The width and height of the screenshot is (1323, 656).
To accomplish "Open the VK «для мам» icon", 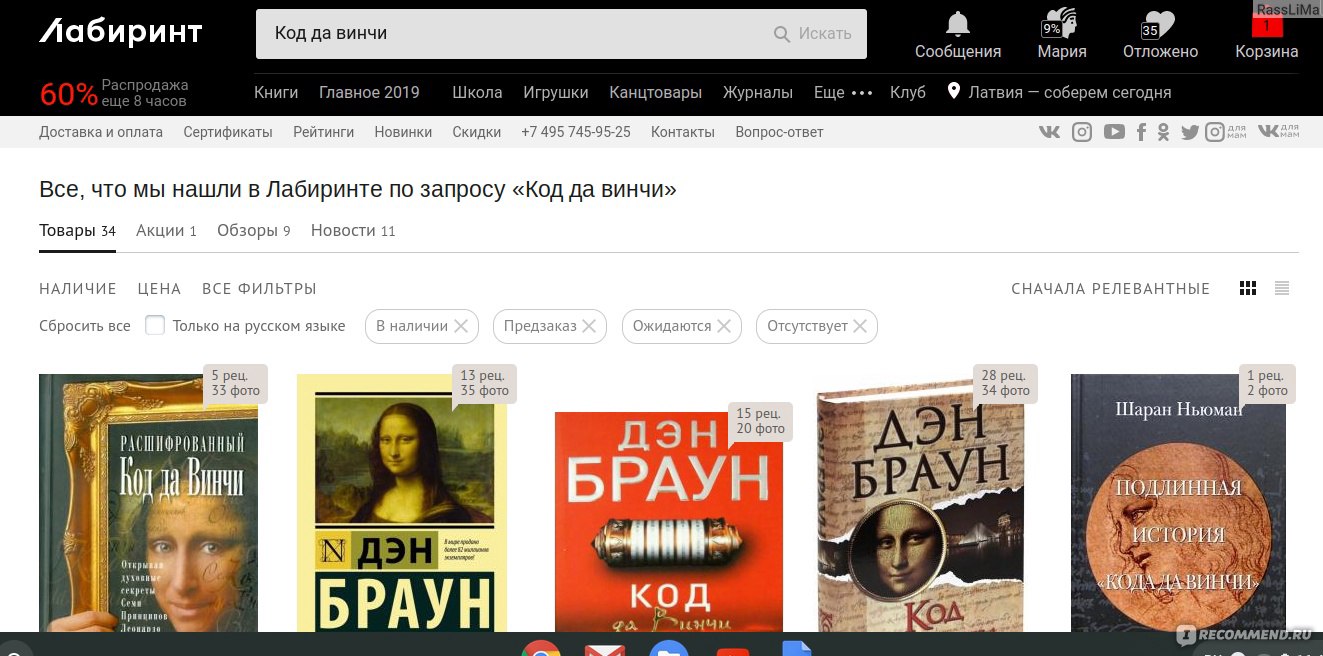I will (1279, 132).
